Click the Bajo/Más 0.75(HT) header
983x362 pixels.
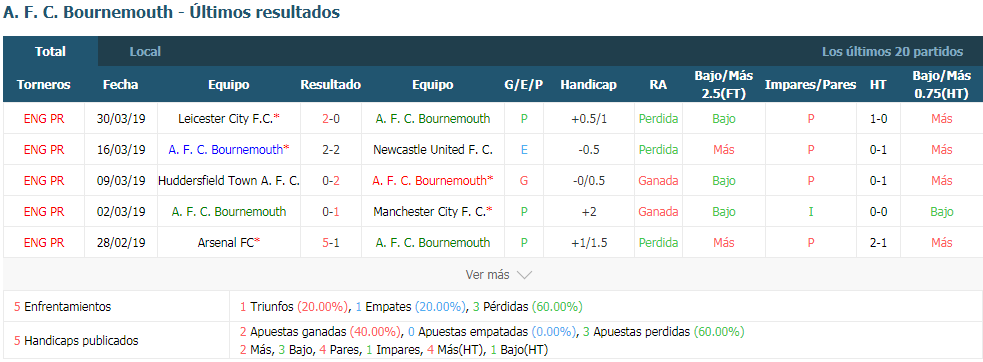942,85
